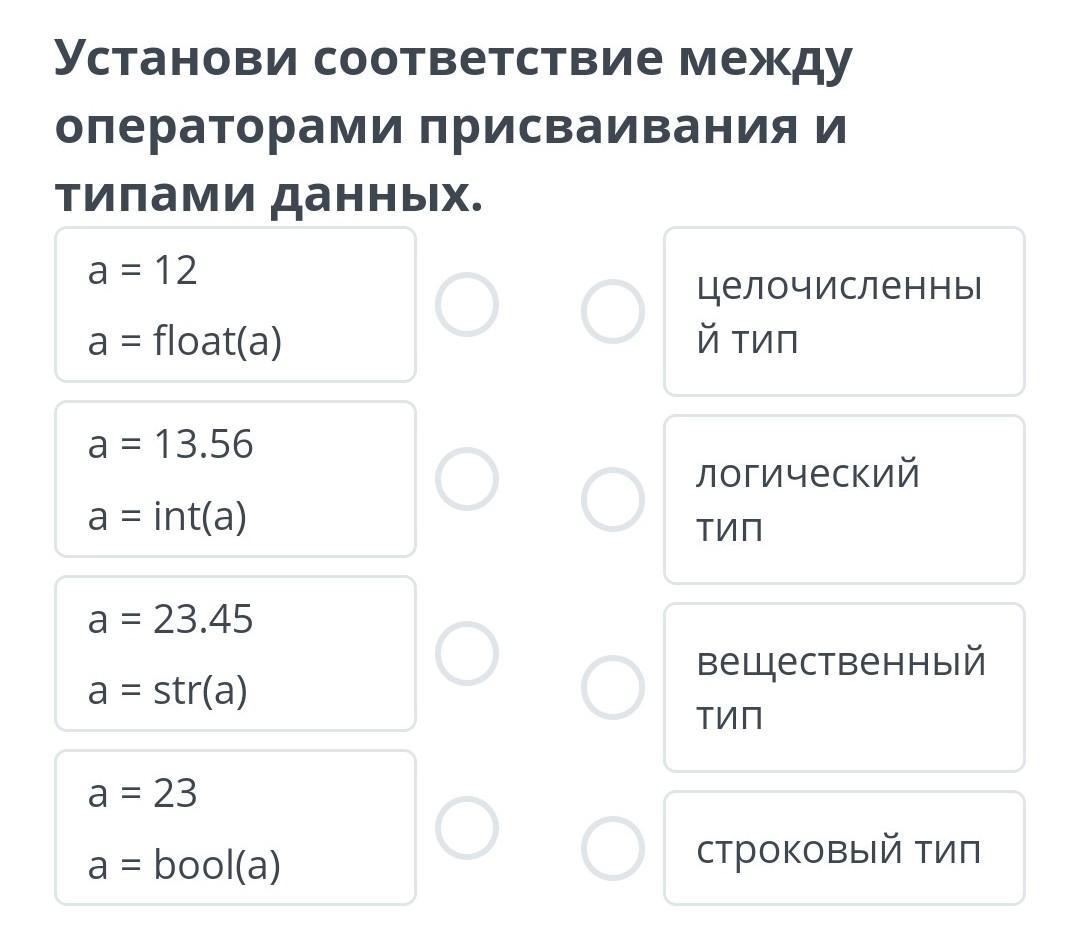Select the circle next to a = str(a)
1080x948 pixels.
(466, 653)
